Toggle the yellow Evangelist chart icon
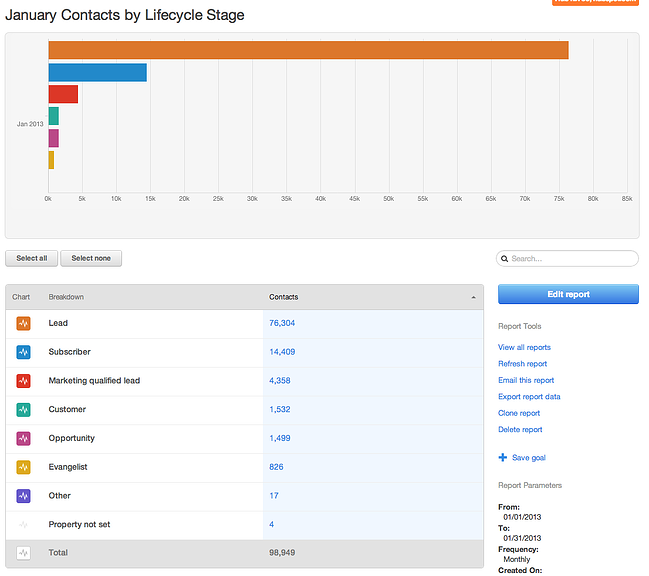The image size is (649, 576). coord(24,467)
